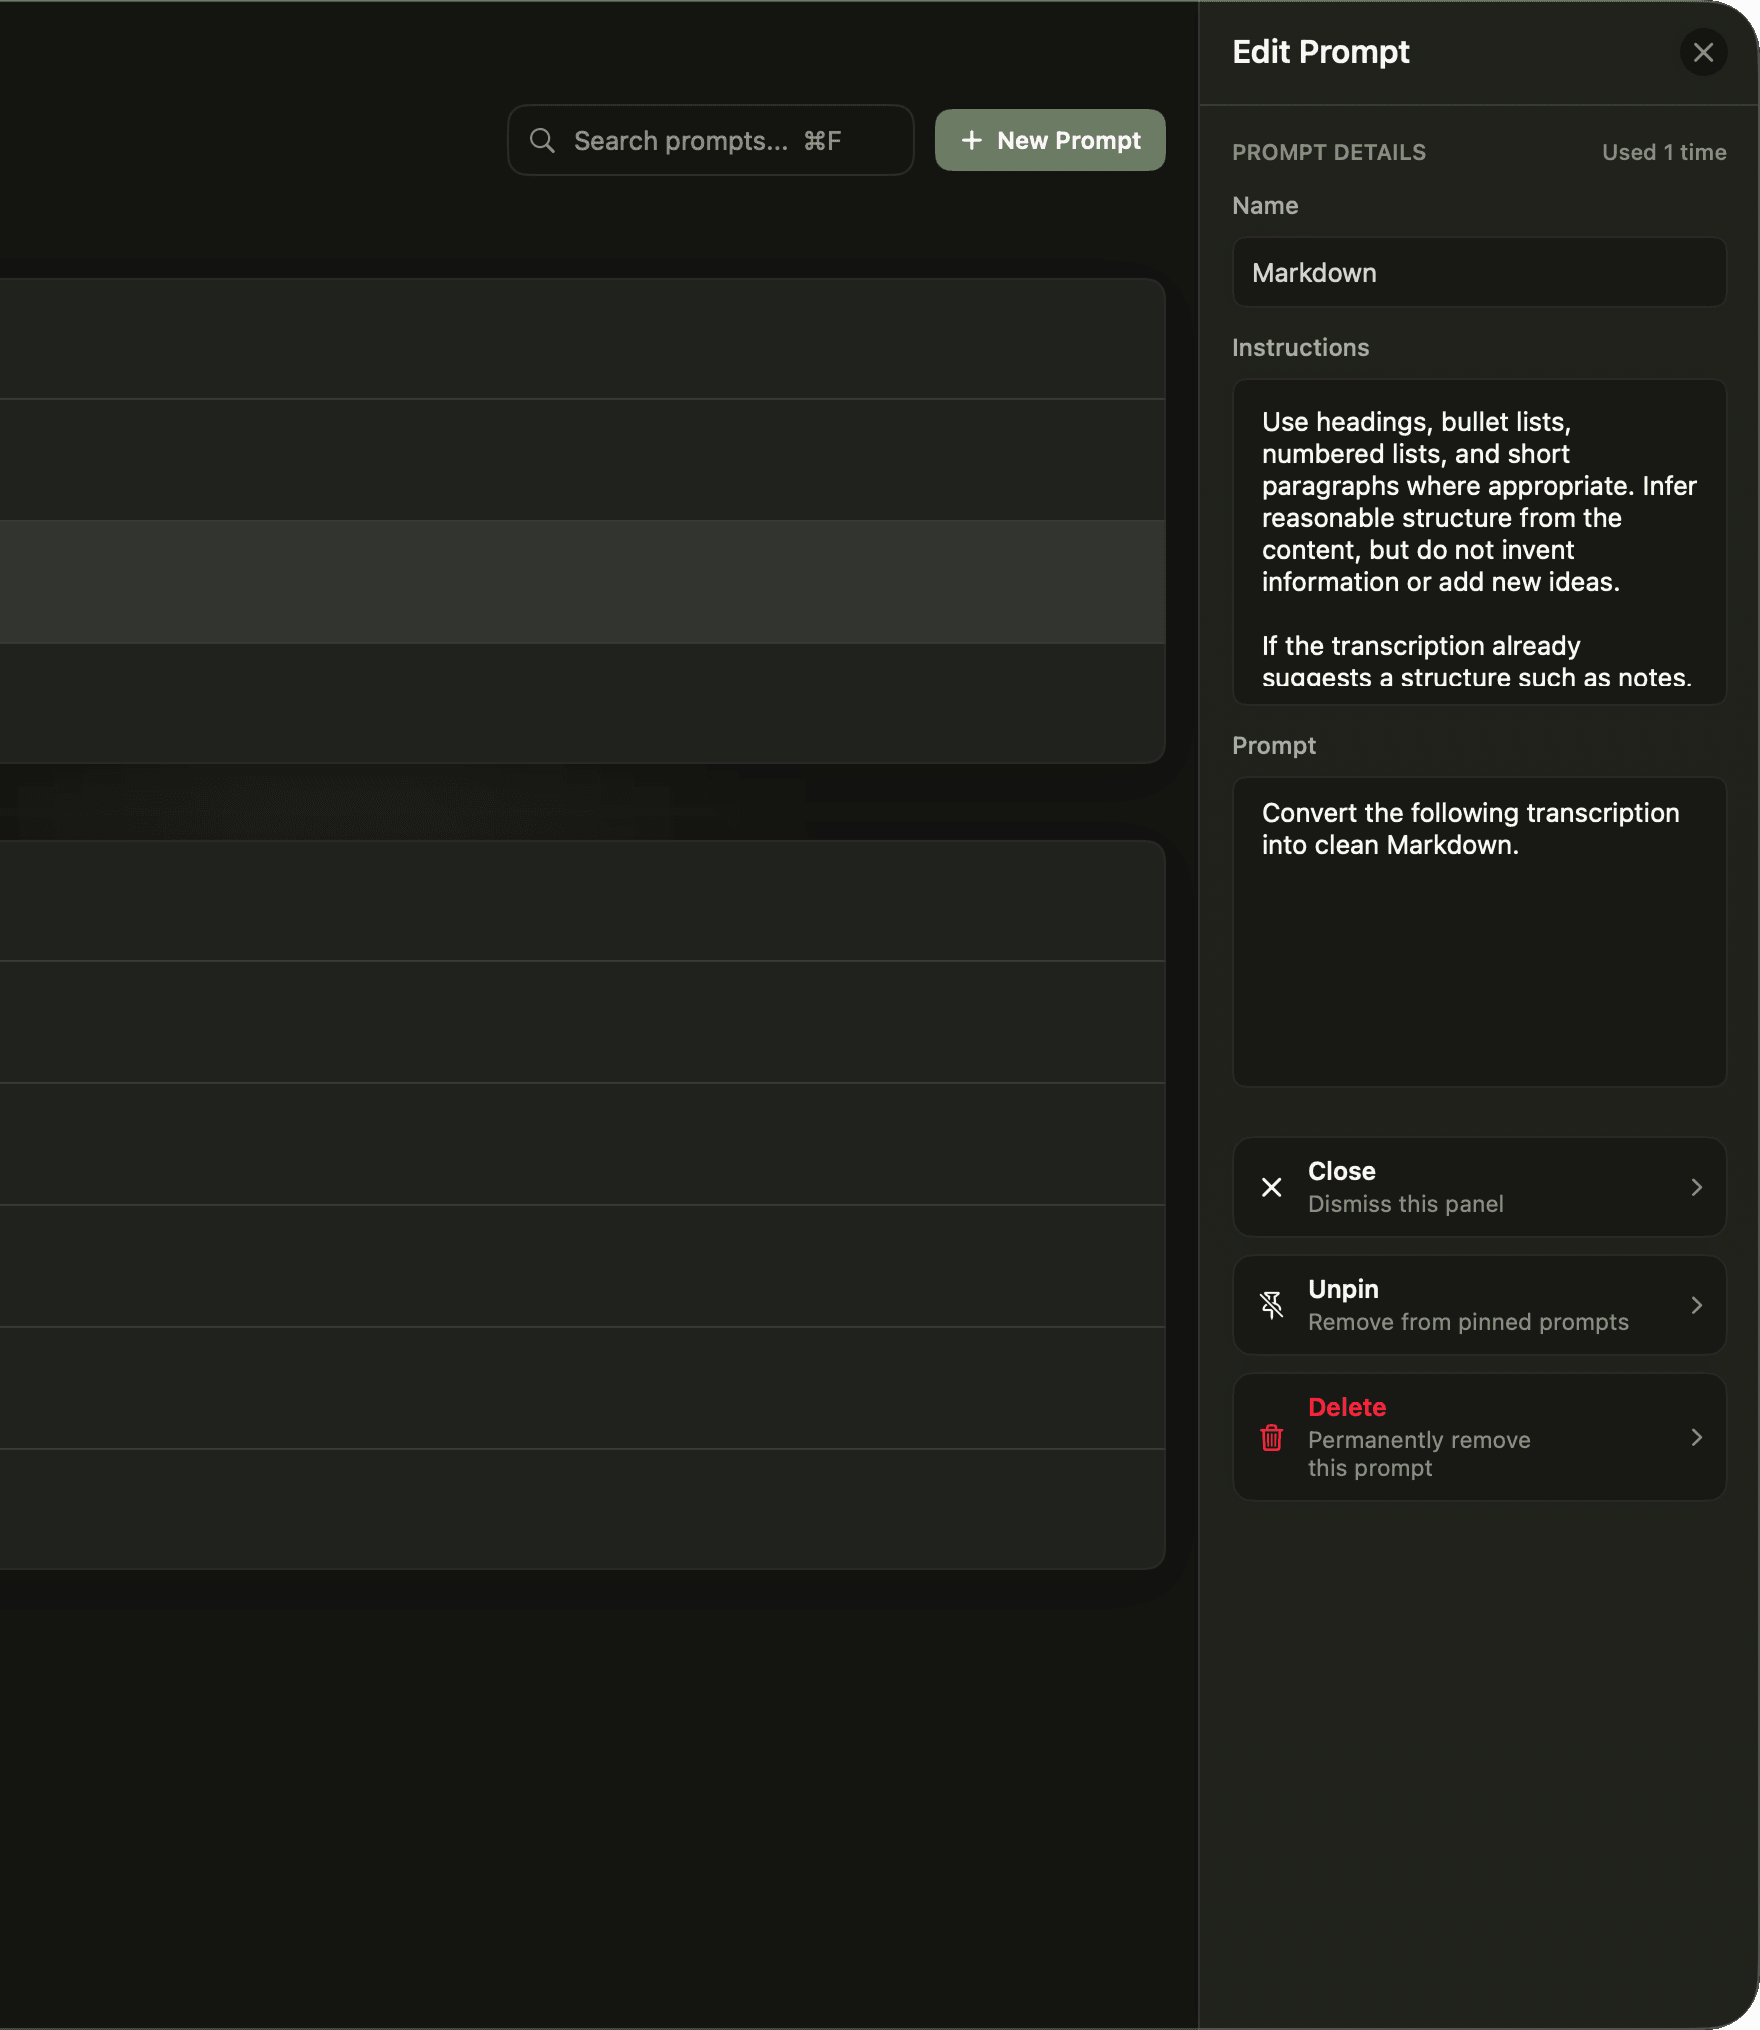Click the "Used 1 time" label

1663,152
